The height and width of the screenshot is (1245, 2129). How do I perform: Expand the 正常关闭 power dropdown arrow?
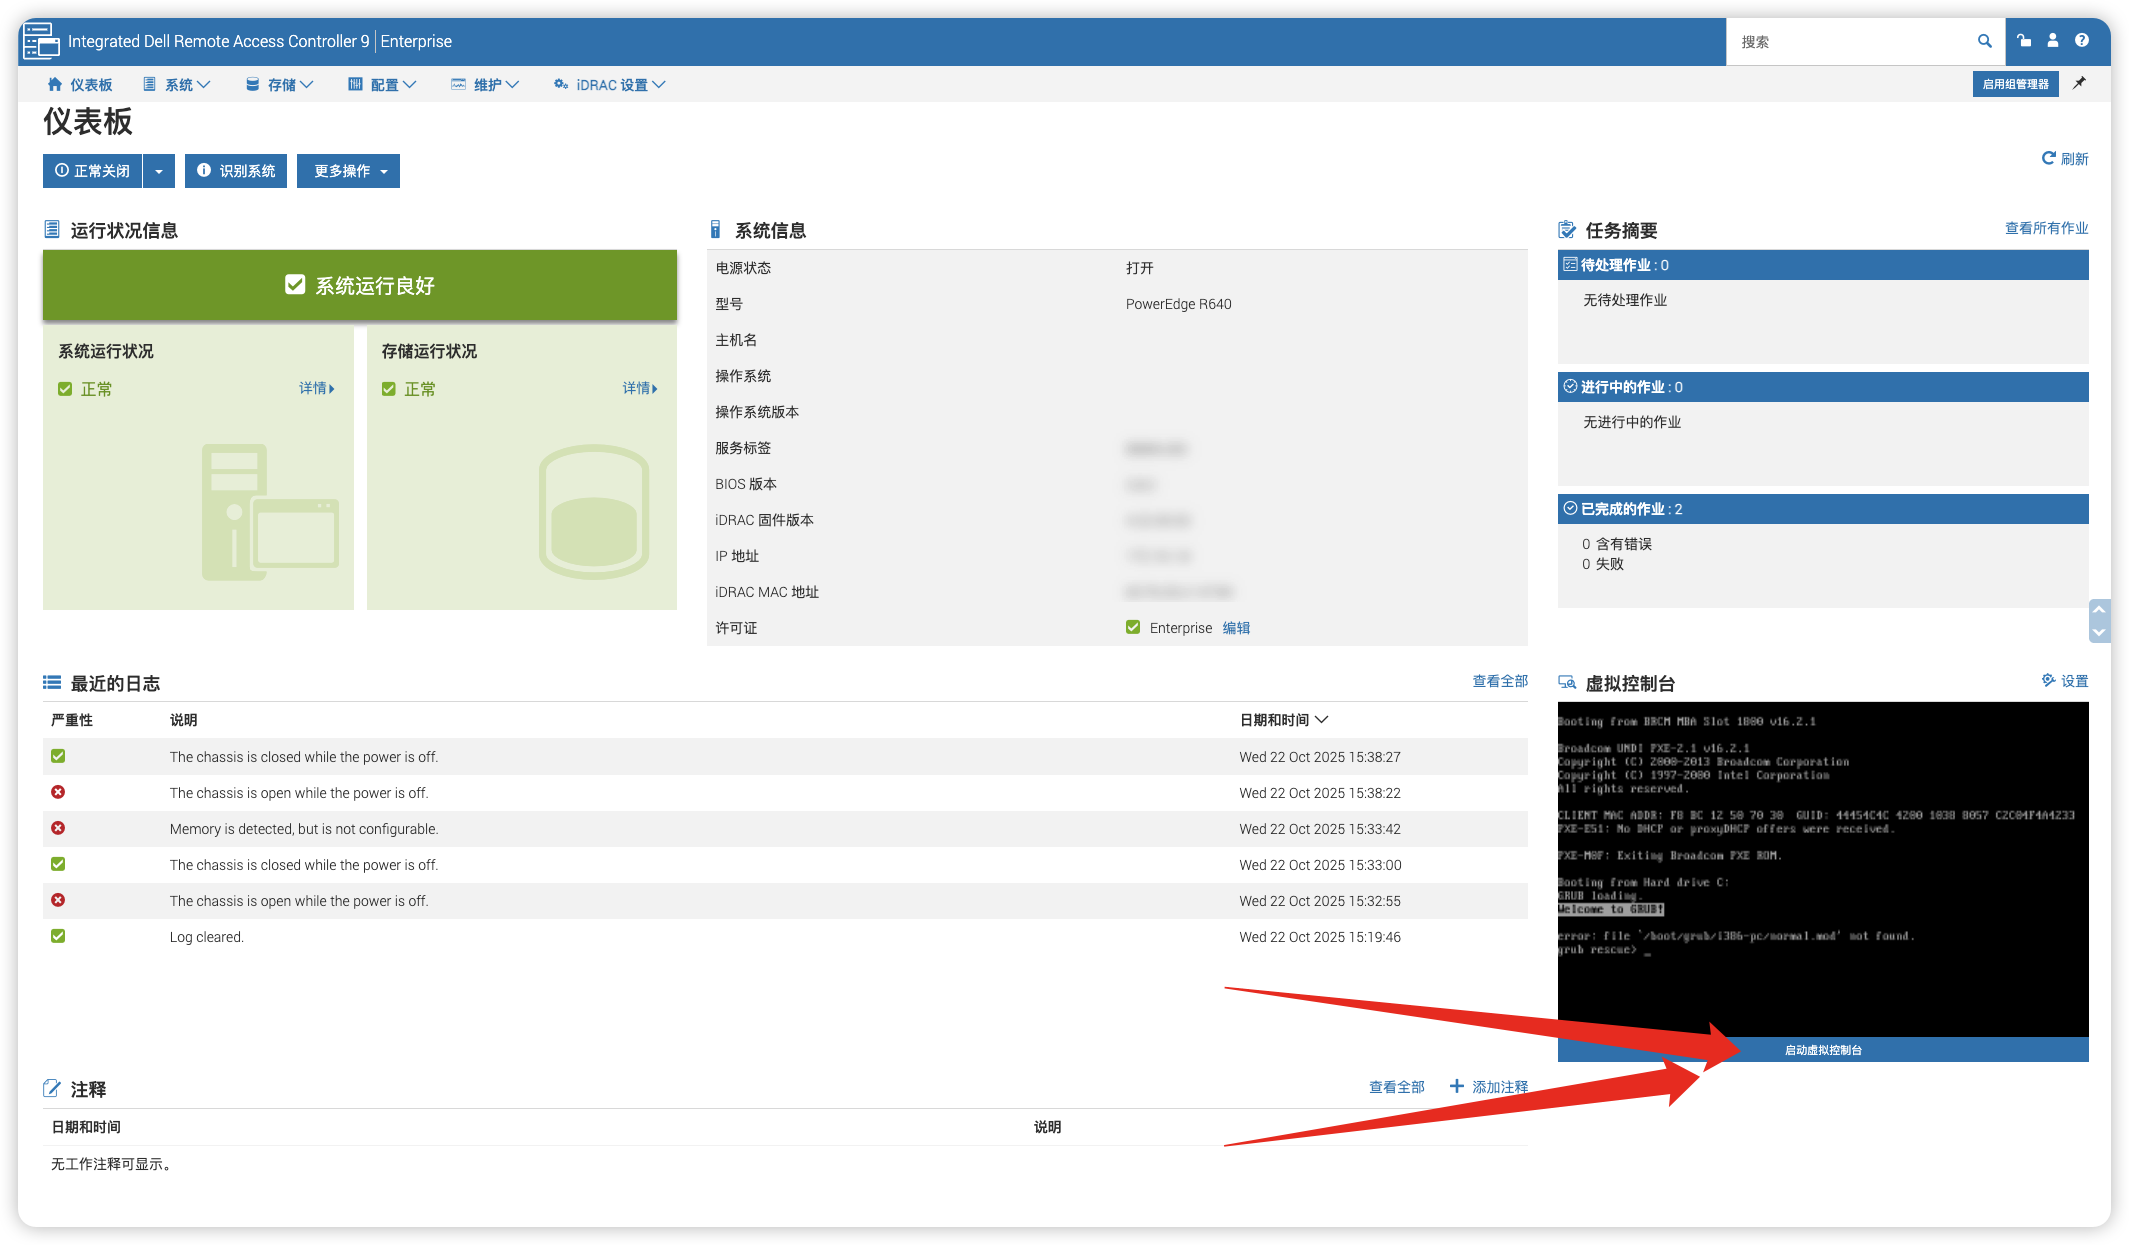(159, 171)
